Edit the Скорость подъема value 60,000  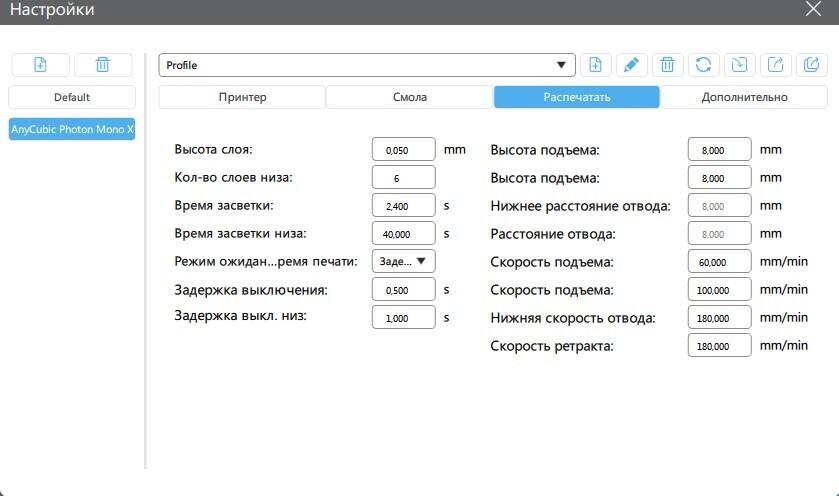click(720, 262)
